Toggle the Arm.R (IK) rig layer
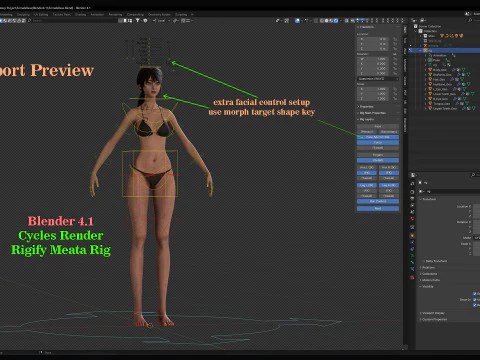Viewport: 480px width, 360px height. click(389, 167)
